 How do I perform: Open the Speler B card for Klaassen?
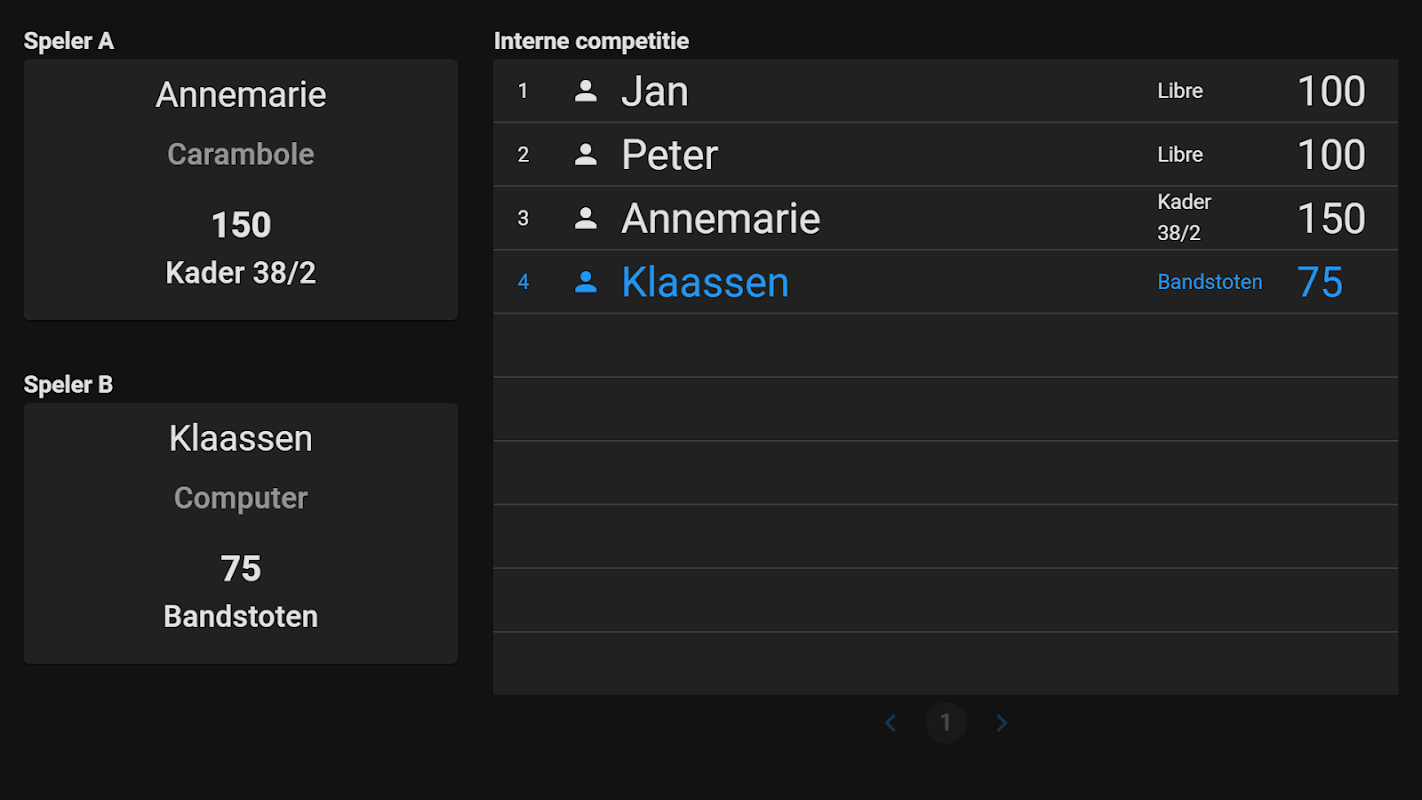point(241,534)
